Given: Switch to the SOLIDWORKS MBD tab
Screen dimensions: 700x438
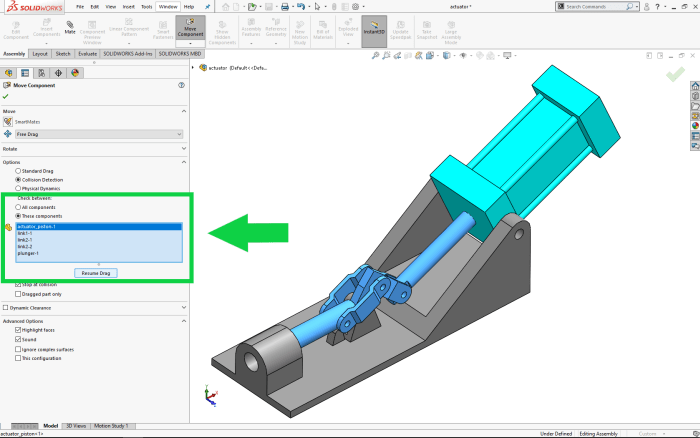Looking at the screenshot, I should 180,54.
